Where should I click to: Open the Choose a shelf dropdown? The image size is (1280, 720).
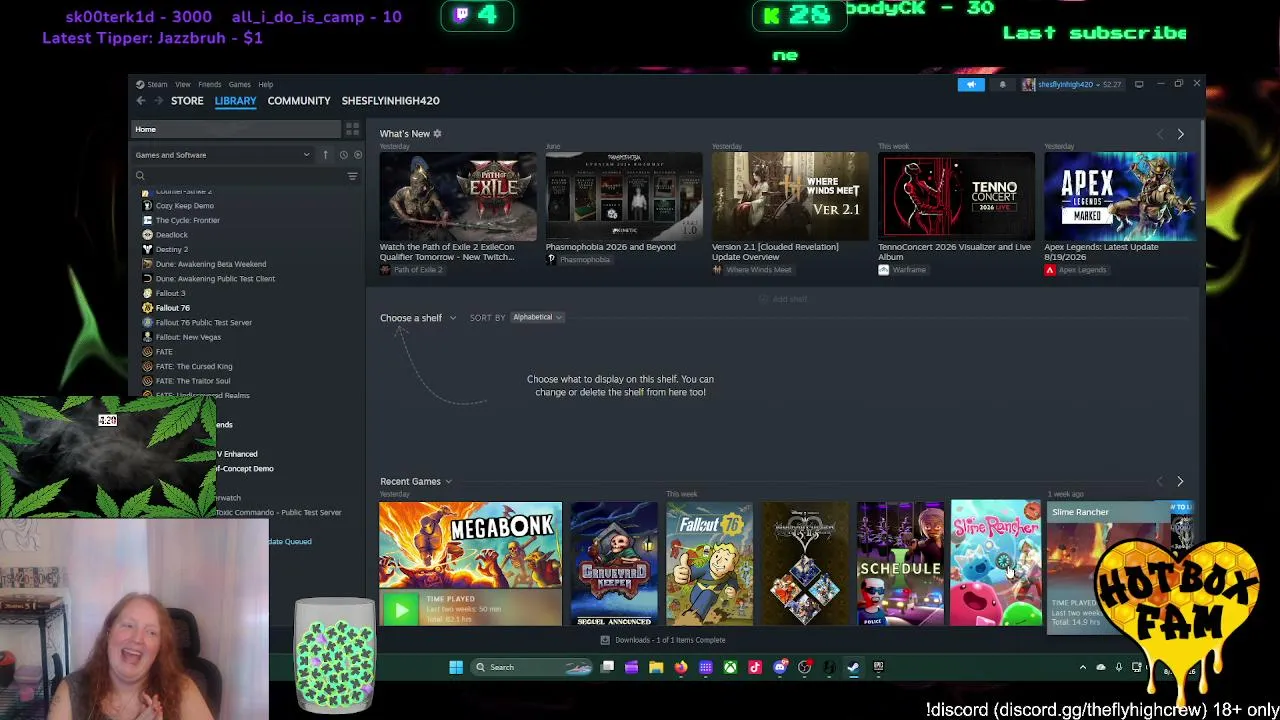pyautogui.click(x=418, y=318)
